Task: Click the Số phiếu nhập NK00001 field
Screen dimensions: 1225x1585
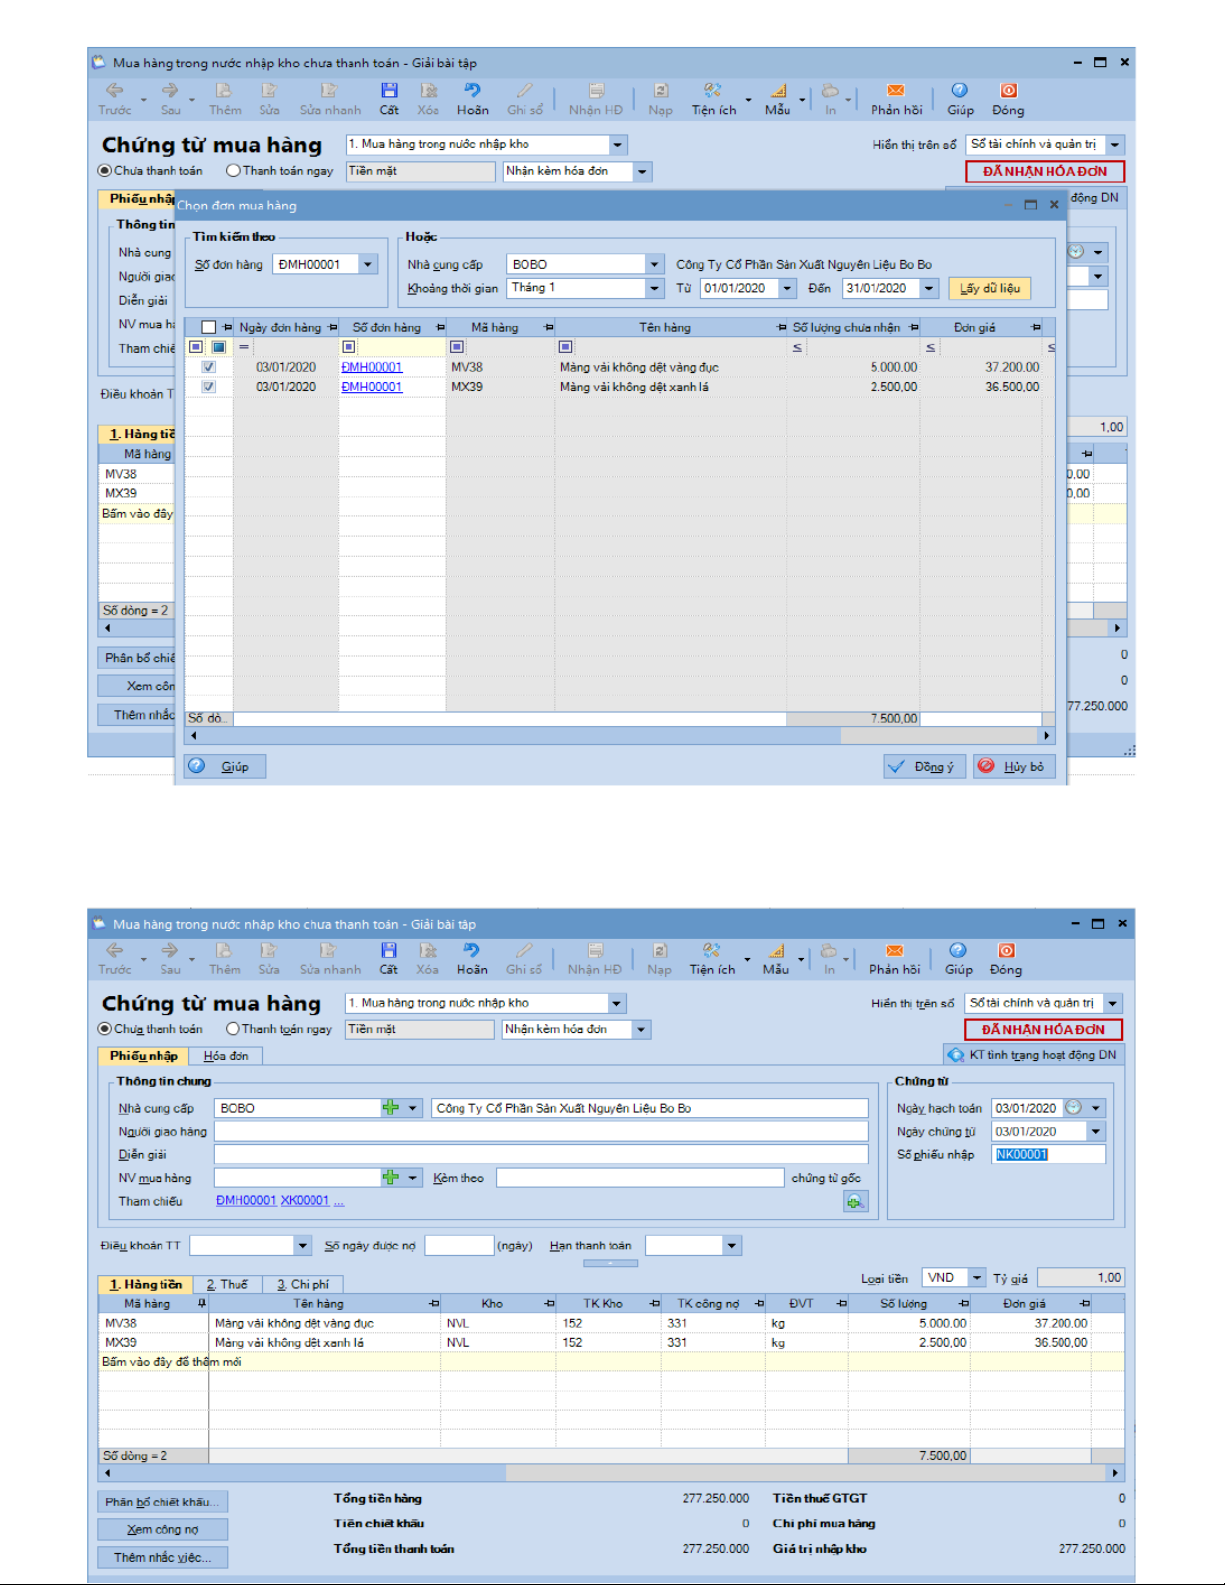Action: click(x=1048, y=1155)
